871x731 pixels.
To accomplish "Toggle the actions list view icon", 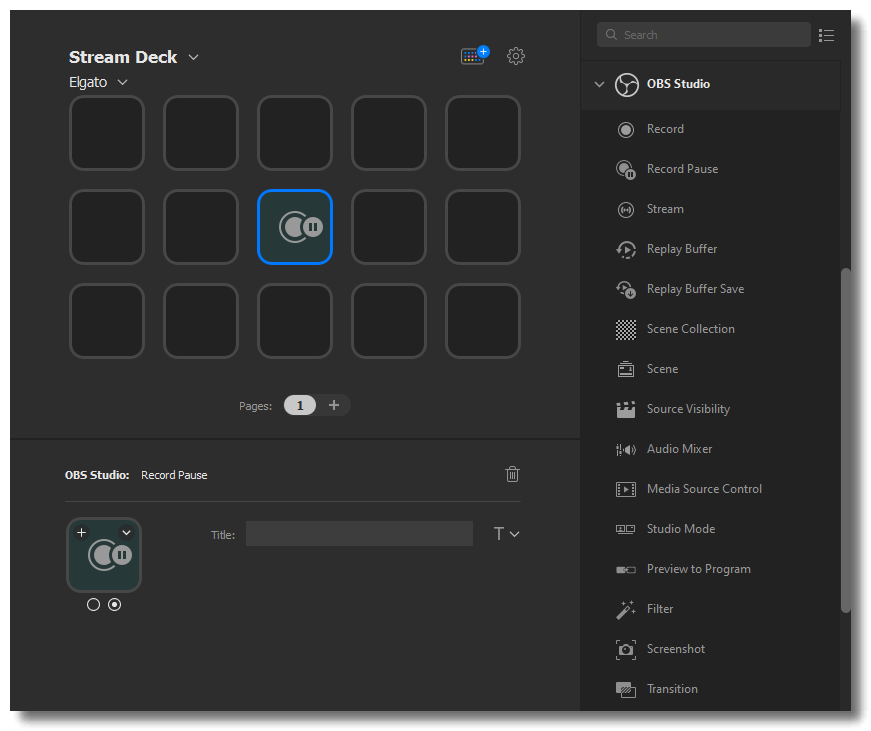I will 826,36.
